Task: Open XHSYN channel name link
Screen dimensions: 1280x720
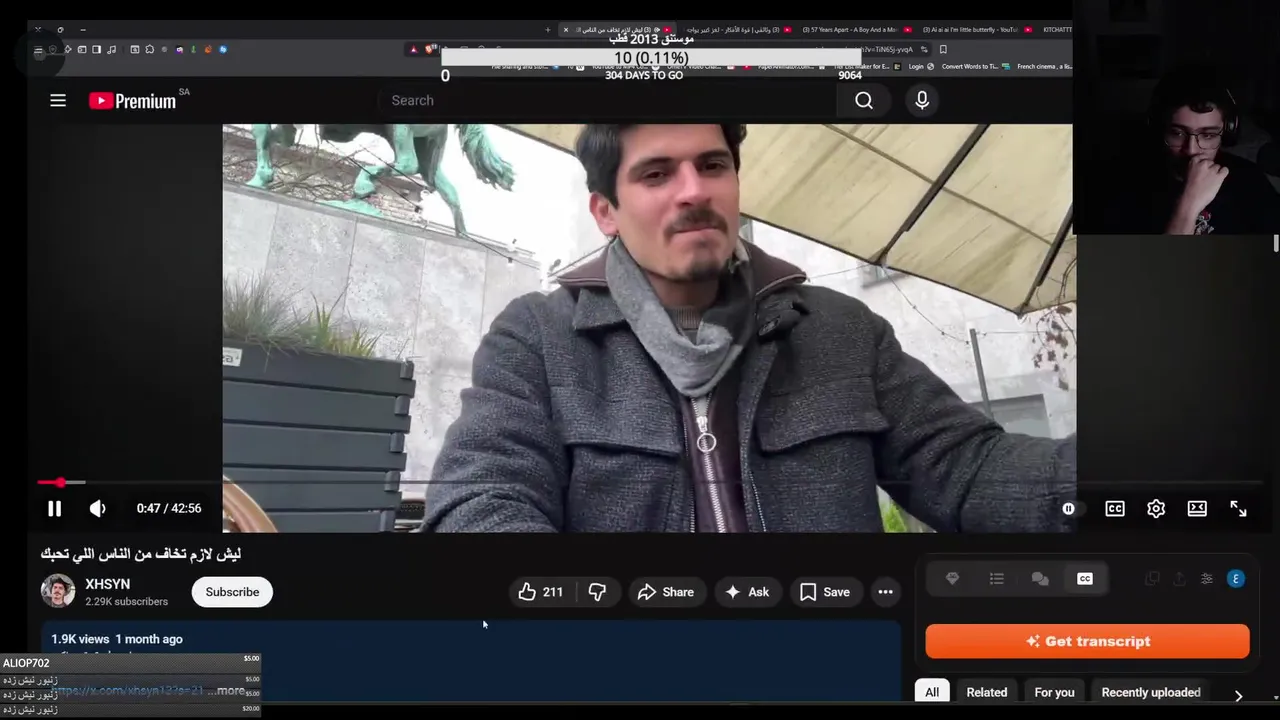Action: point(107,584)
